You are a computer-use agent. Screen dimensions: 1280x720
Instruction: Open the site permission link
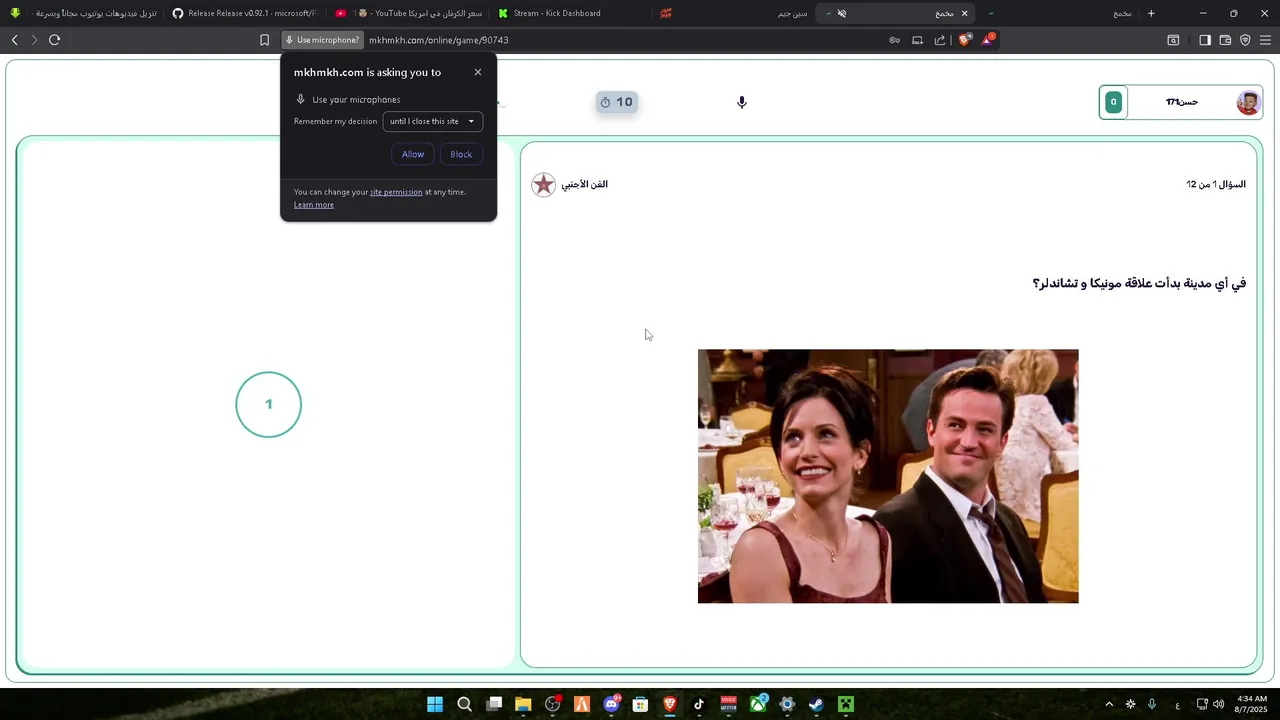pyautogui.click(x=396, y=192)
